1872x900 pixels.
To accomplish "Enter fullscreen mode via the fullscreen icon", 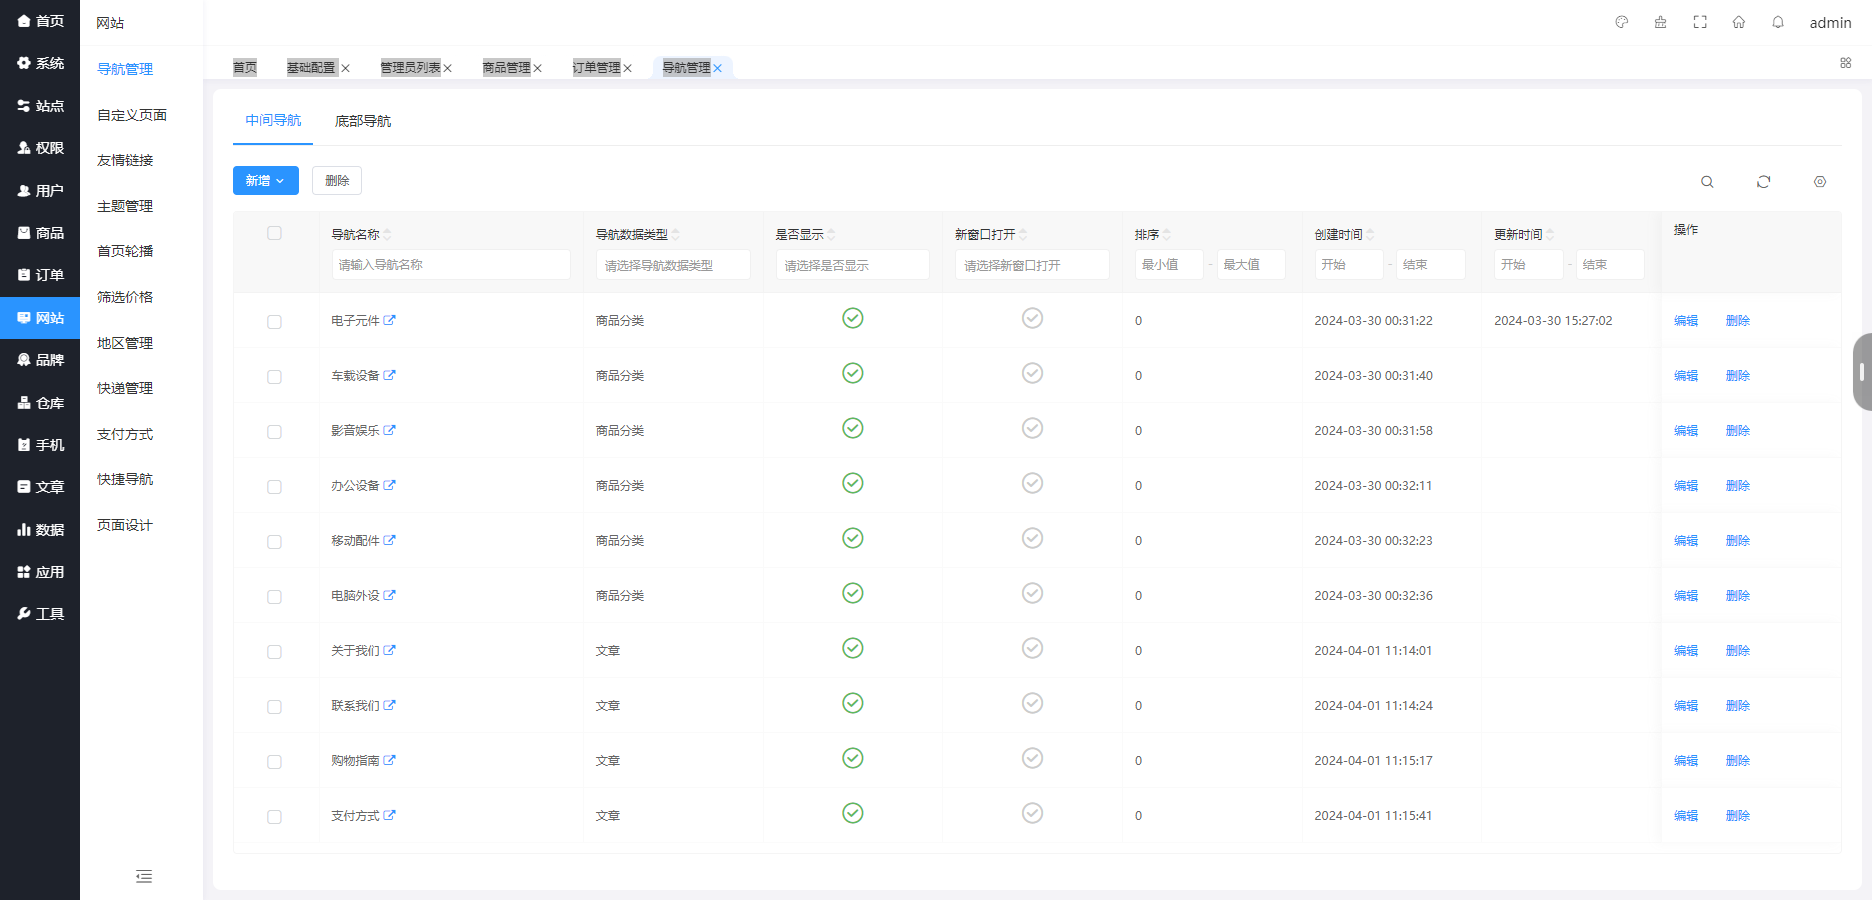I will pos(1699,21).
